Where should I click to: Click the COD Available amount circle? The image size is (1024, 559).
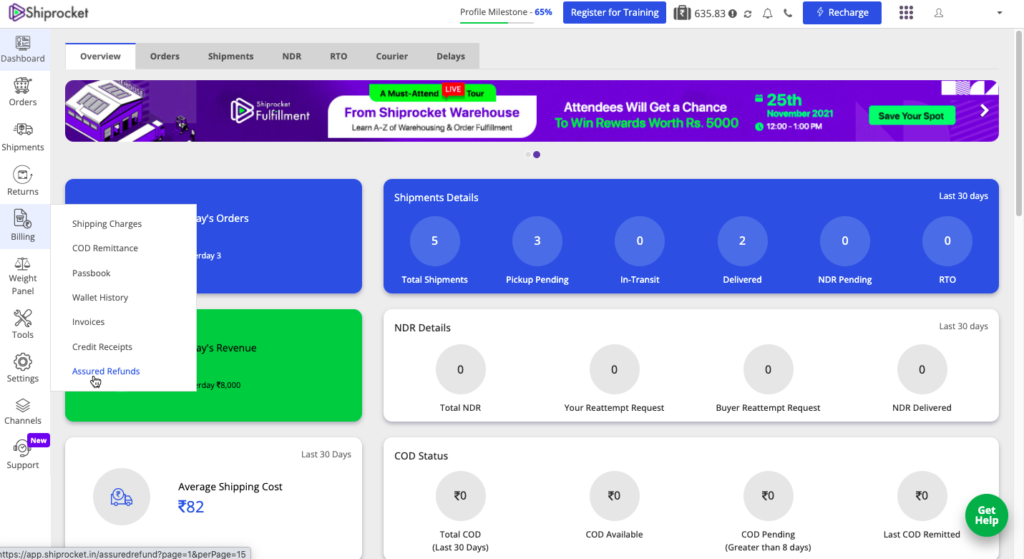[x=615, y=496]
